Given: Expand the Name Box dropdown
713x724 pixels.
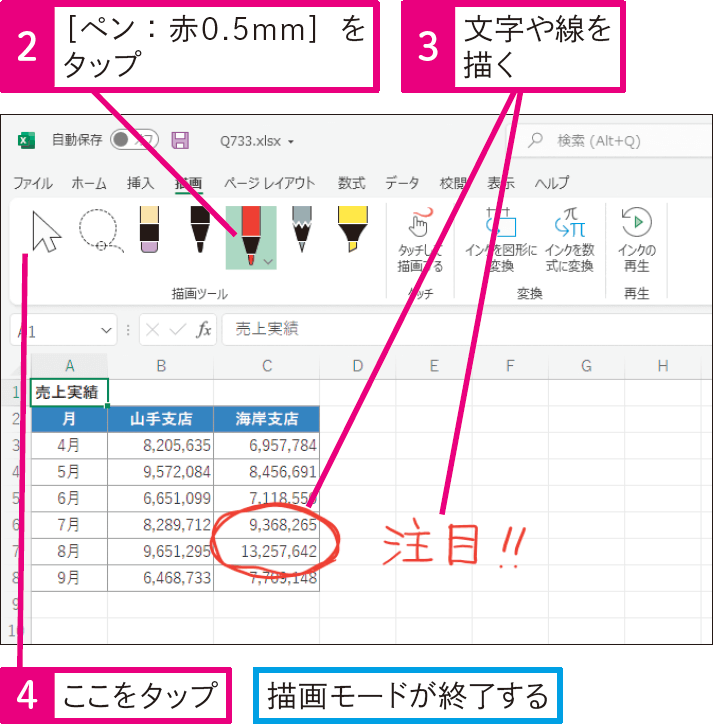Looking at the screenshot, I should pyautogui.click(x=106, y=331).
